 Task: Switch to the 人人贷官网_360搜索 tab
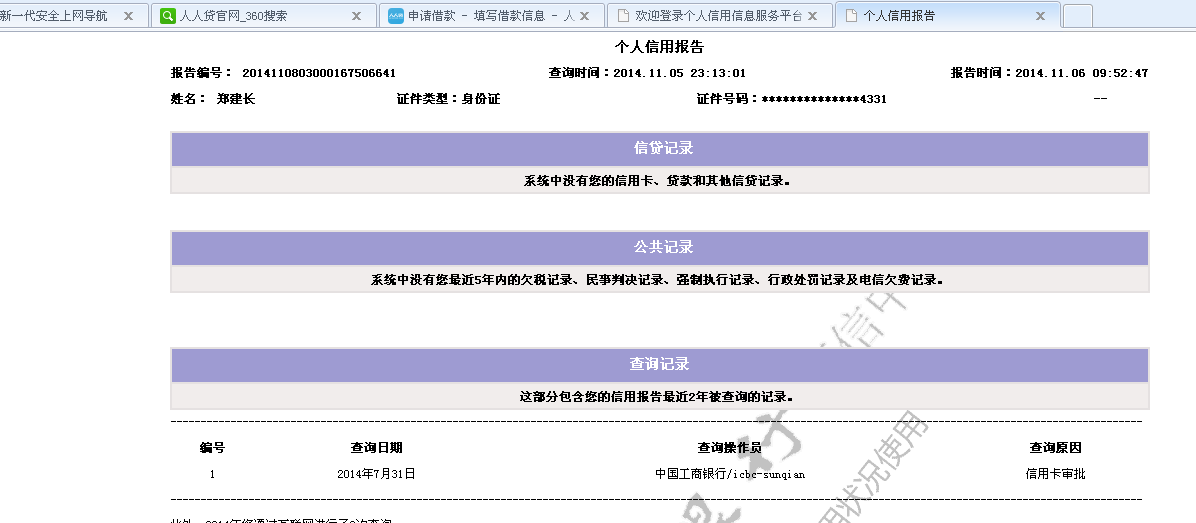[x=263, y=15]
